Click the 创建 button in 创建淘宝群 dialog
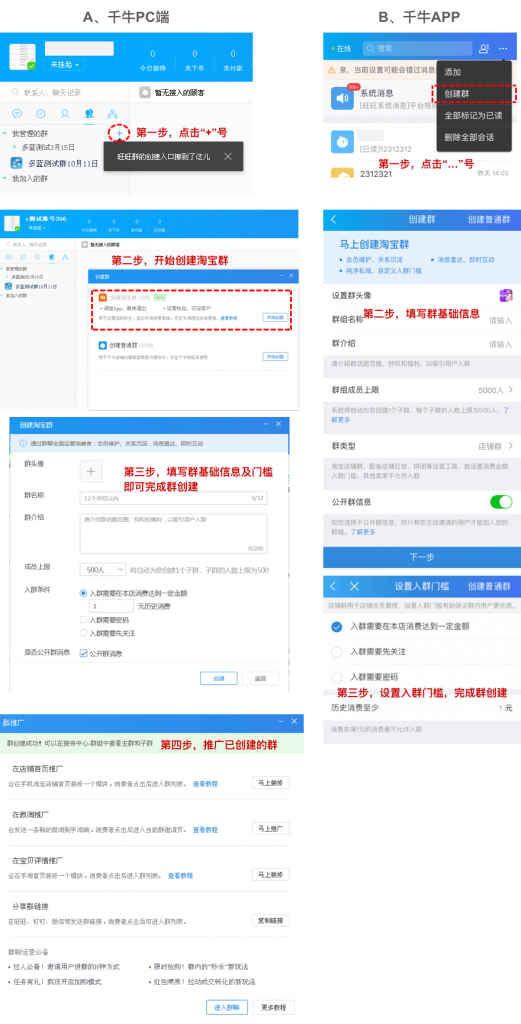This screenshot has height=1024, width=521. [219, 678]
